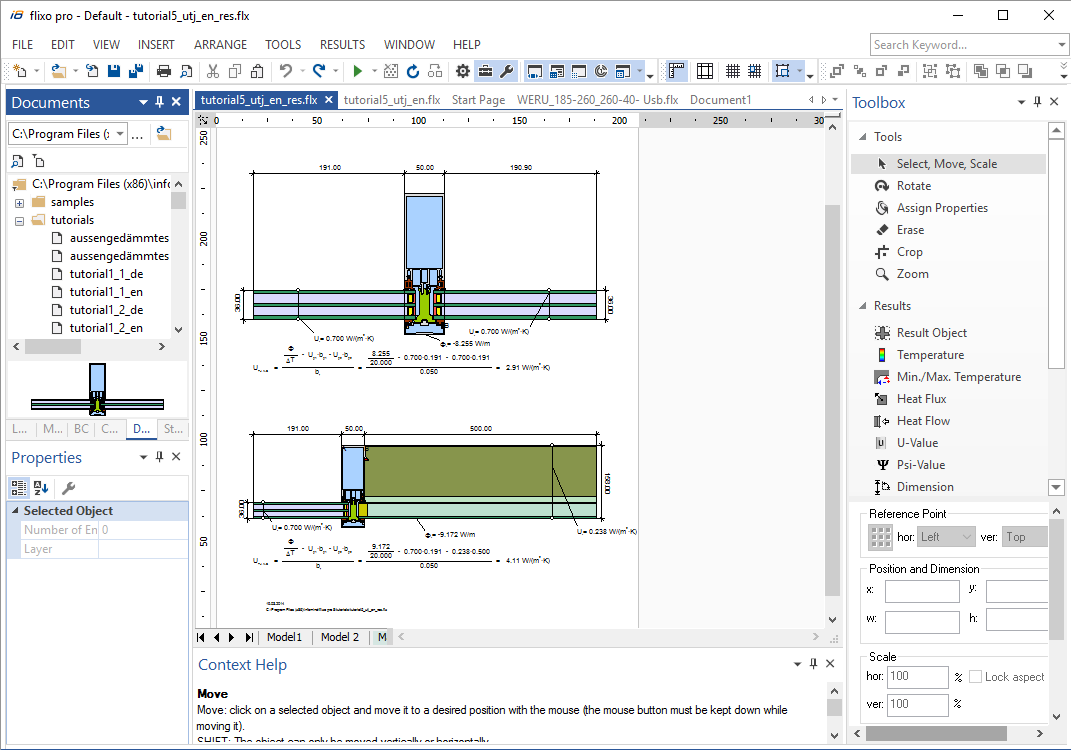Collapse the tutorials folder node
This screenshot has width=1071, height=750.
coord(19,221)
